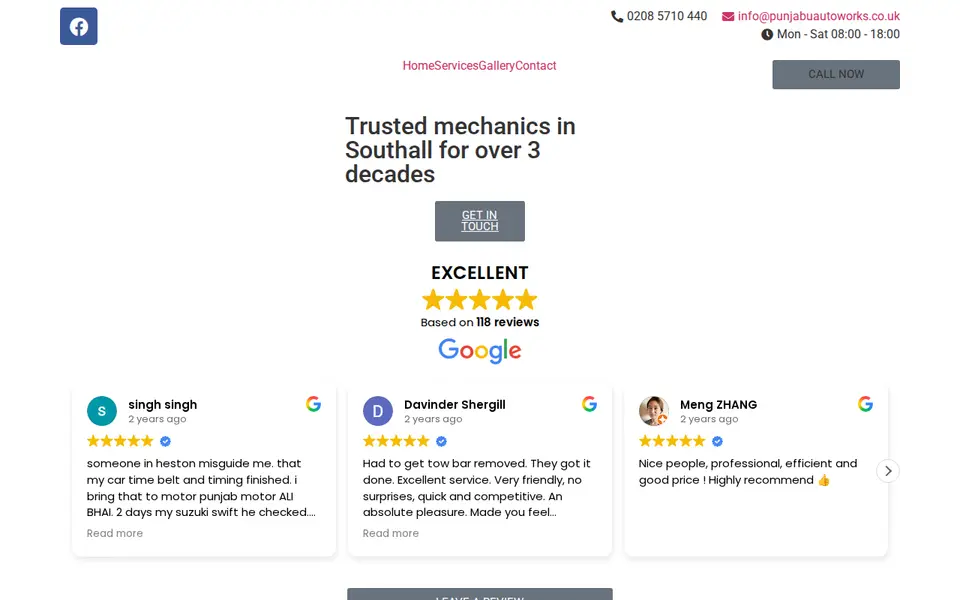Image resolution: width=960 pixels, height=600 pixels.
Task: Go to the Home menu item
Action: pyautogui.click(x=418, y=66)
